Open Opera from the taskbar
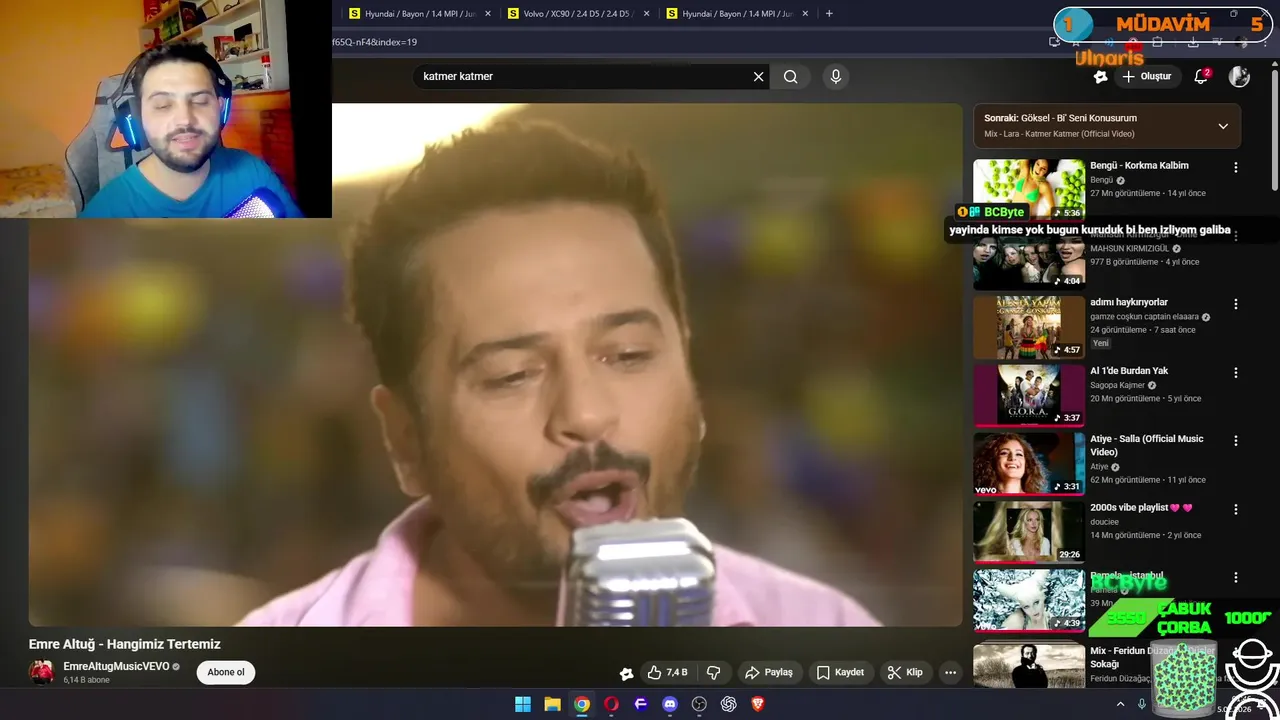 coord(611,704)
